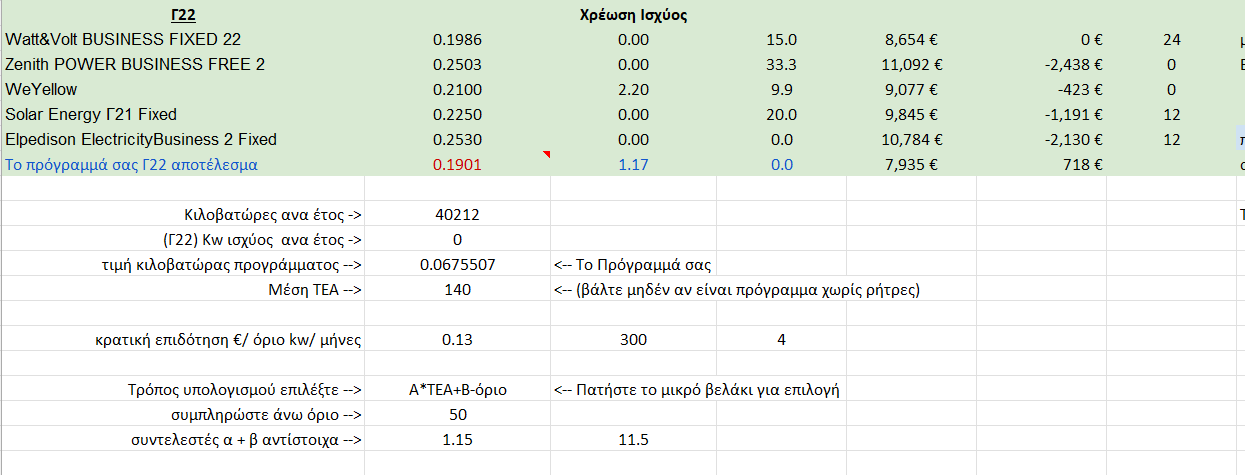
Task: Click the 0.2250 price cell
Action: coord(457,115)
